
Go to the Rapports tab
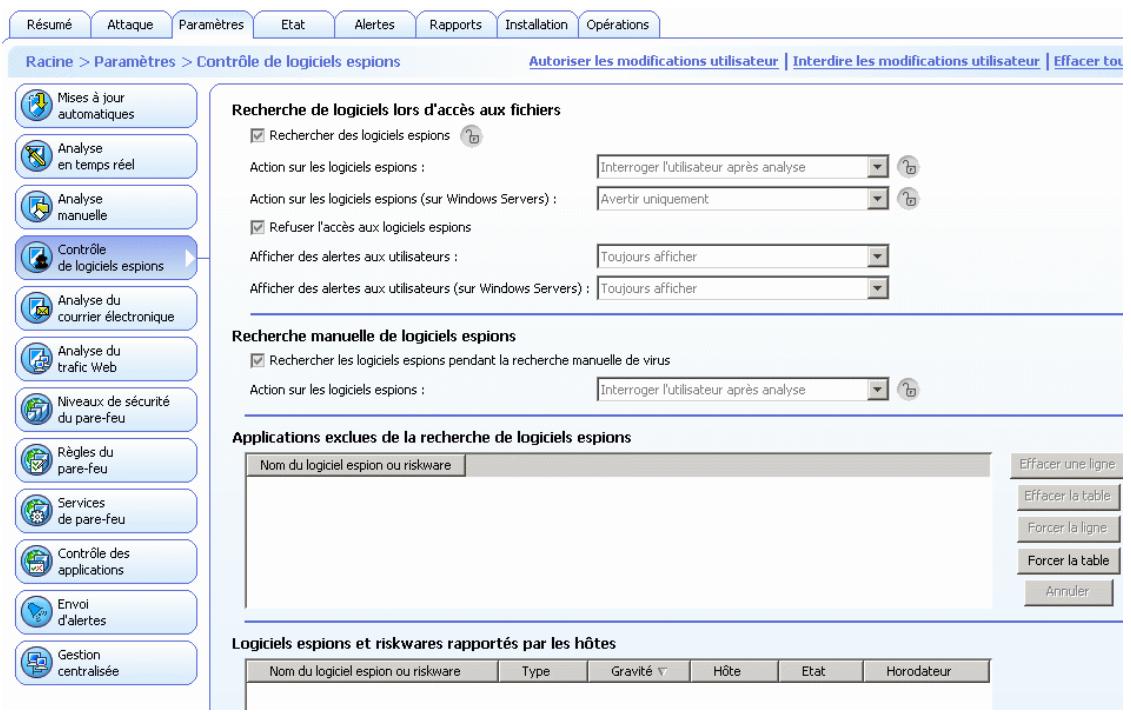[455, 25]
